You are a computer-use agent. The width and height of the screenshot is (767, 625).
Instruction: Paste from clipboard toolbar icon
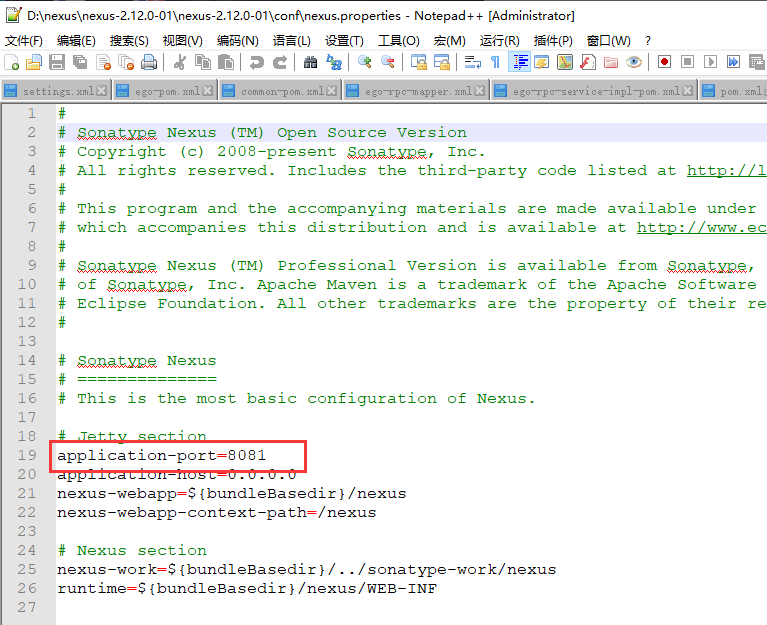click(226, 62)
